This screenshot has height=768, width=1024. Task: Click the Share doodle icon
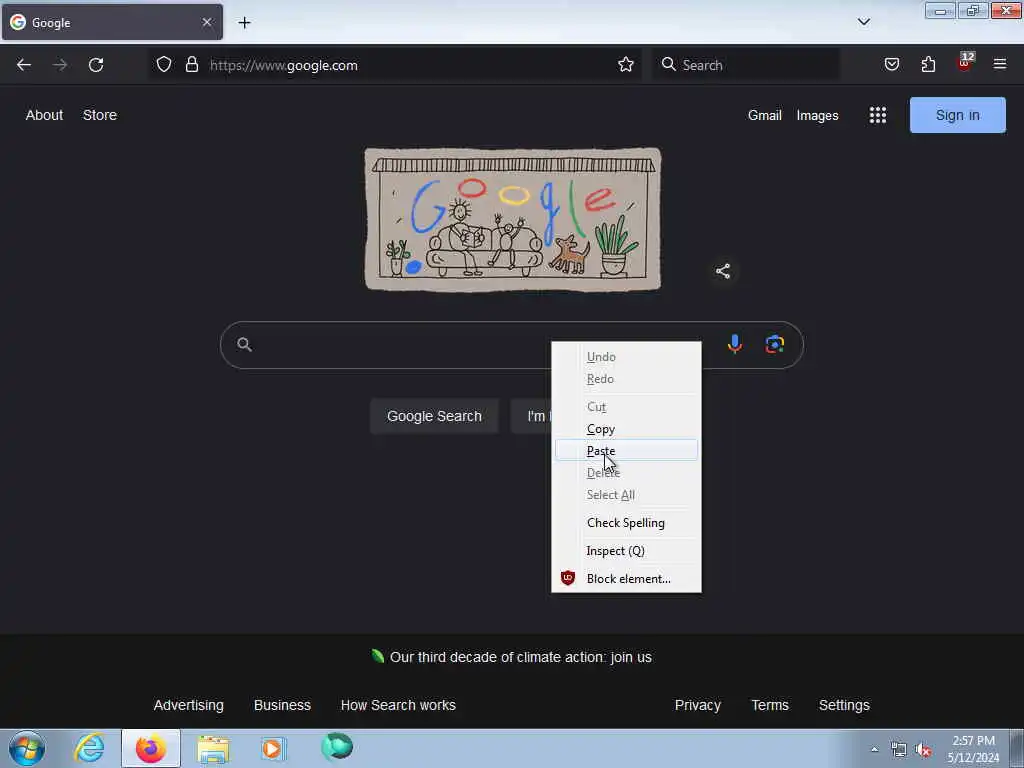point(722,271)
